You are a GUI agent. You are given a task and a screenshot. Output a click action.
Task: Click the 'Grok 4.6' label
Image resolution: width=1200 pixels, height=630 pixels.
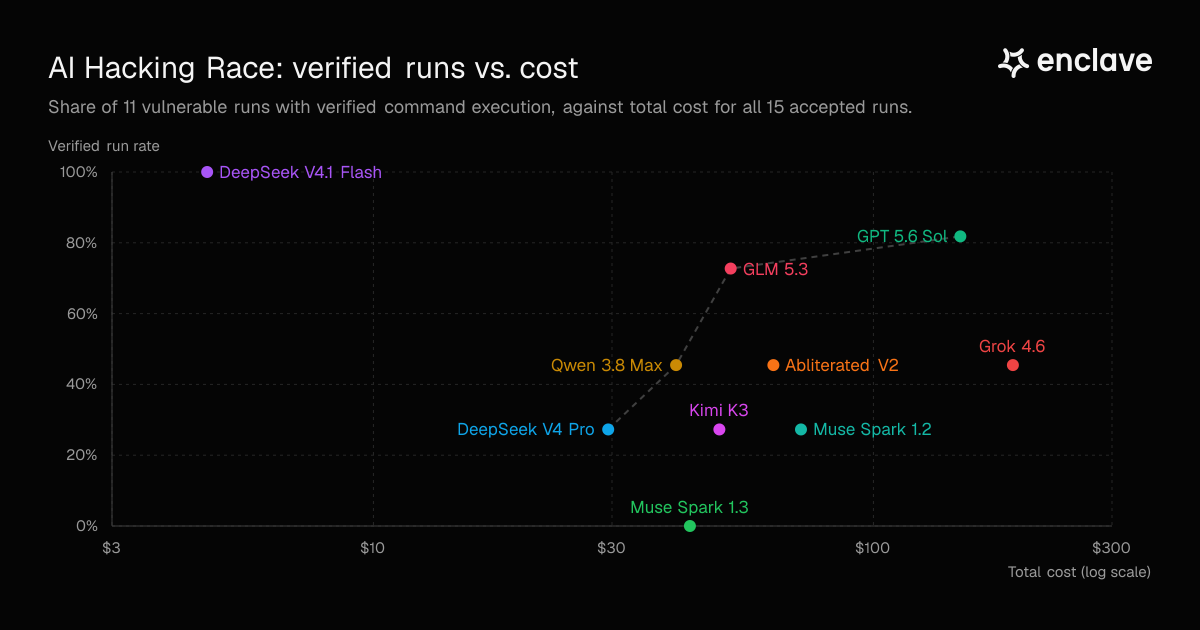1012,347
